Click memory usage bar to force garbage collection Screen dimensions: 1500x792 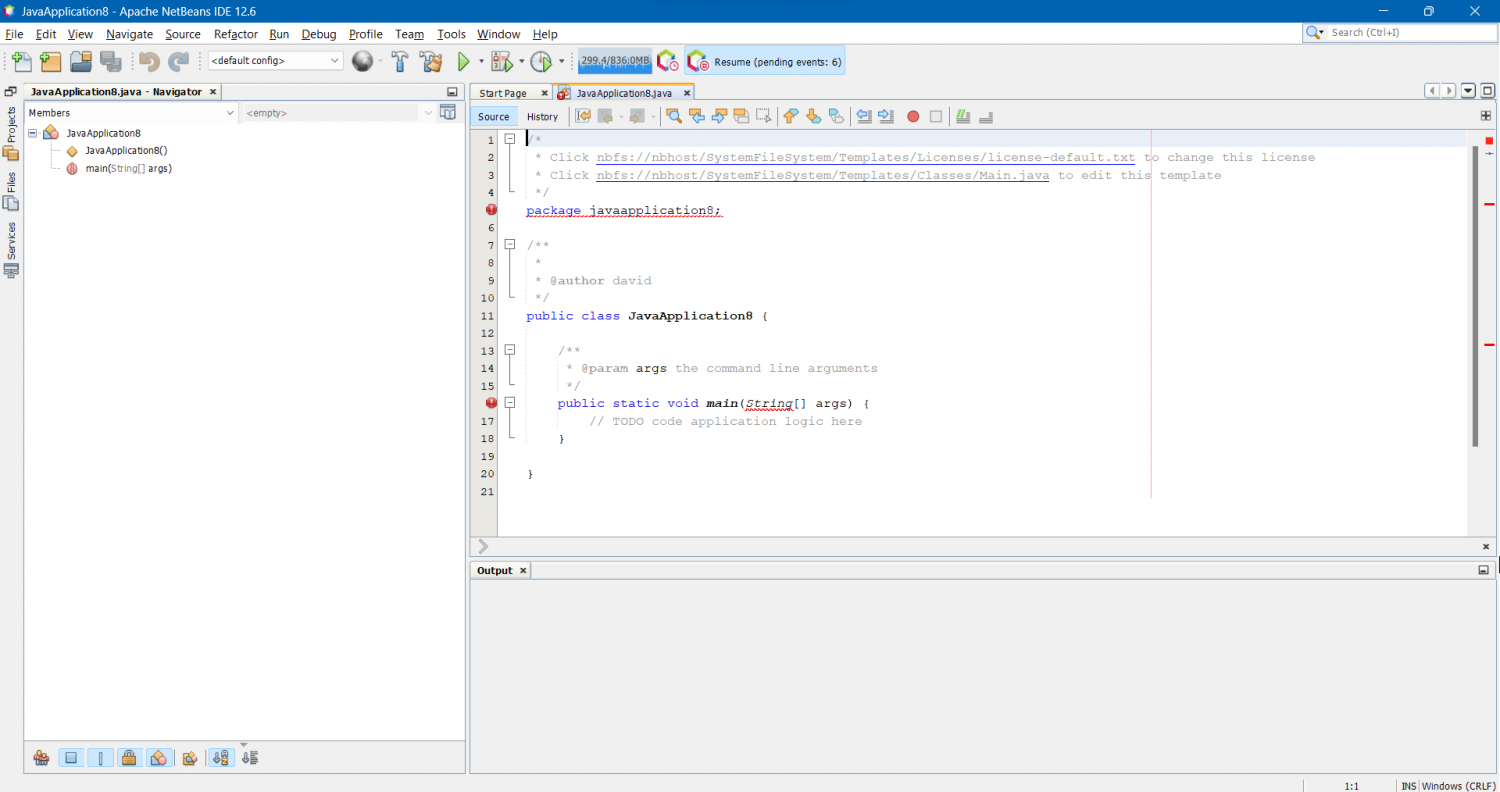[x=615, y=61]
